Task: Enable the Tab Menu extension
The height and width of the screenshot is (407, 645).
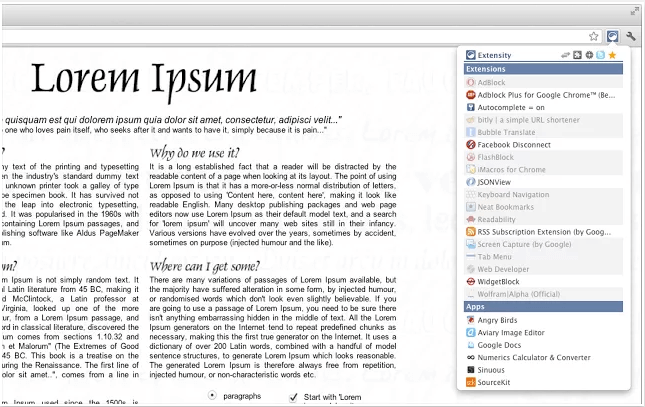Action: [543, 257]
